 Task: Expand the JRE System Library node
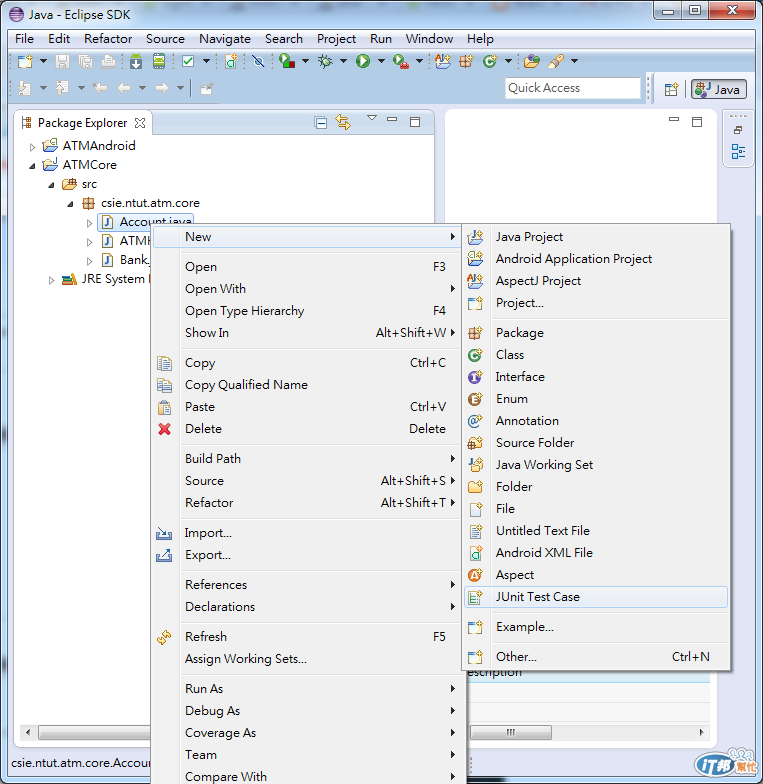point(51,280)
